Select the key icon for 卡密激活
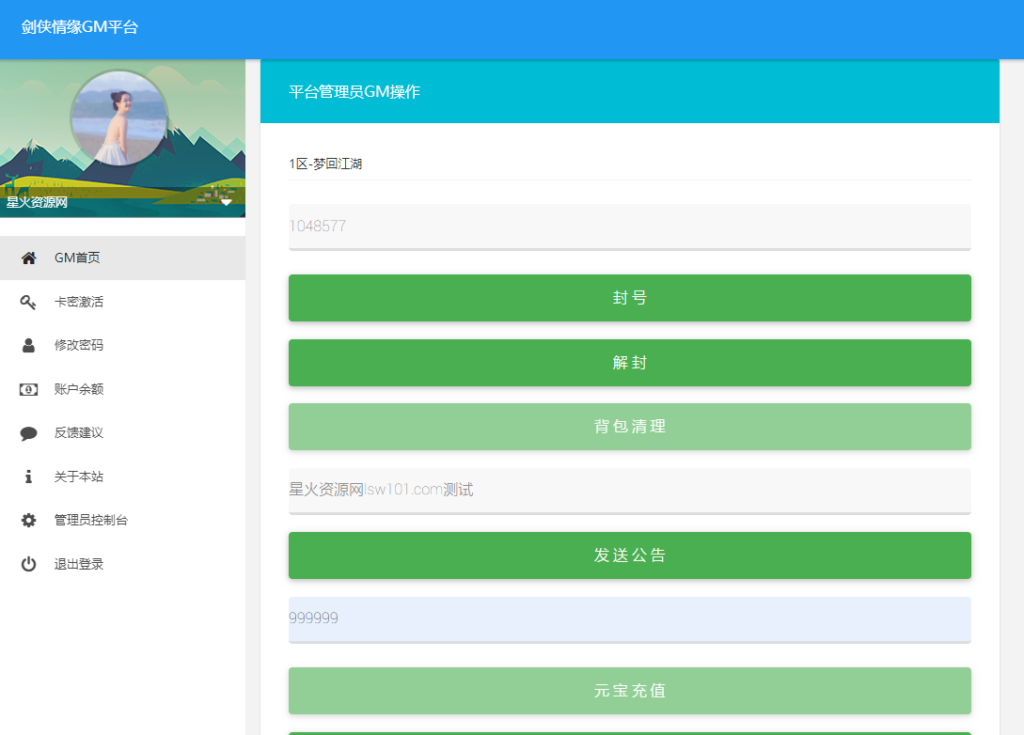Screen dimensions: 1024x735 (27, 301)
